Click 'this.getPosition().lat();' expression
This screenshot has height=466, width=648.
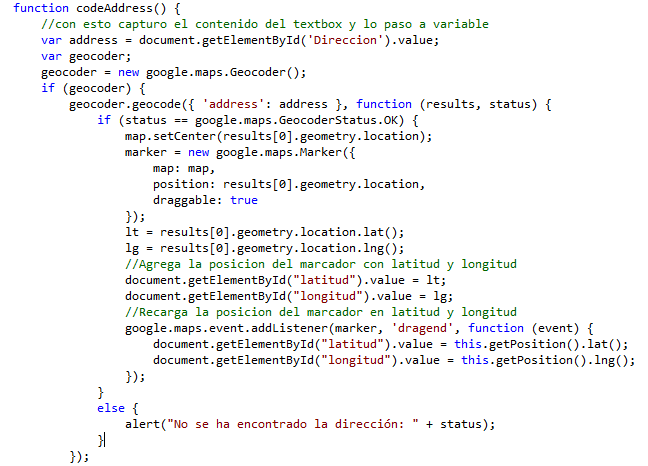point(541,345)
